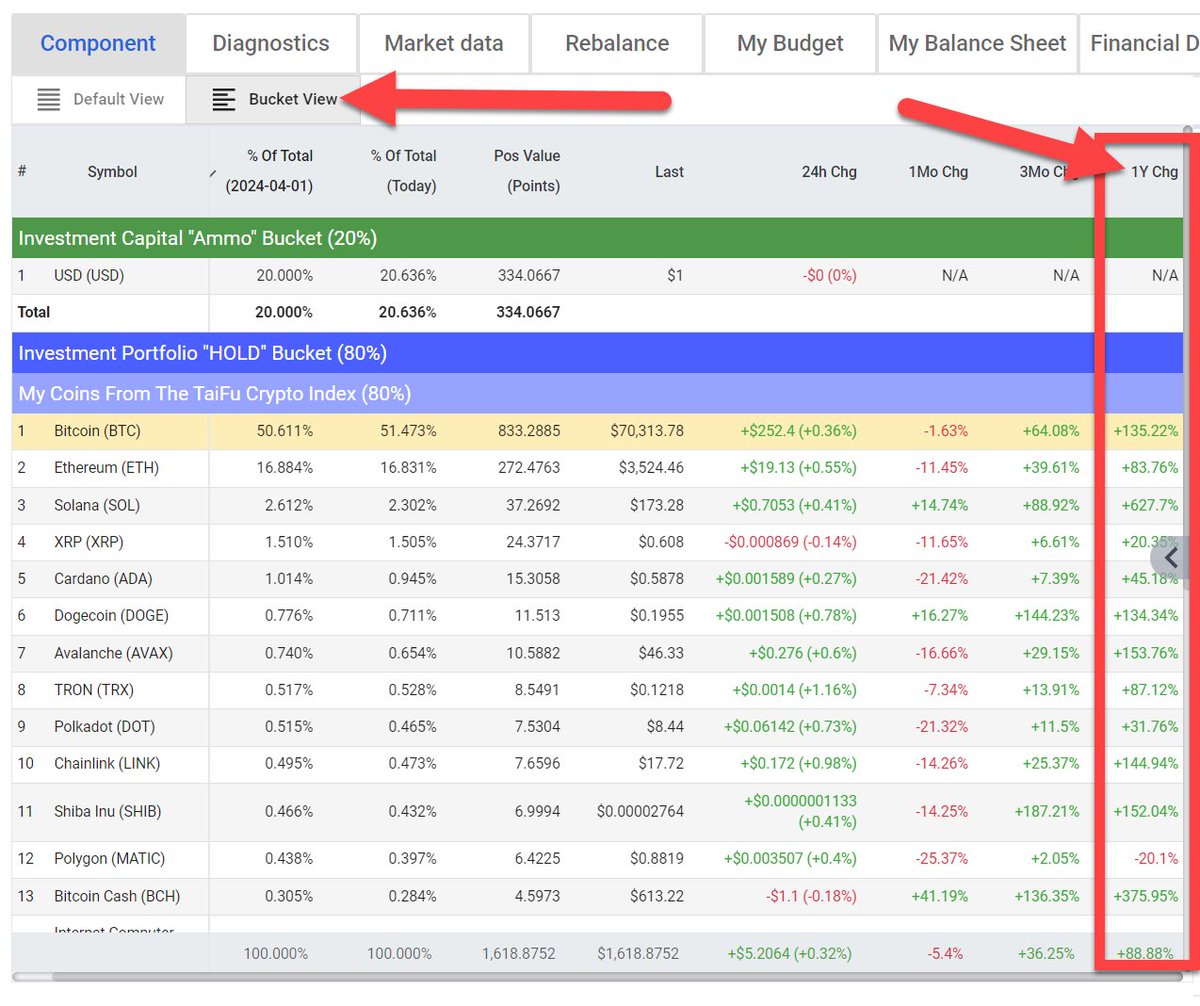Select XRP (XRP) symbol
1200x1006 pixels.
coord(89,542)
